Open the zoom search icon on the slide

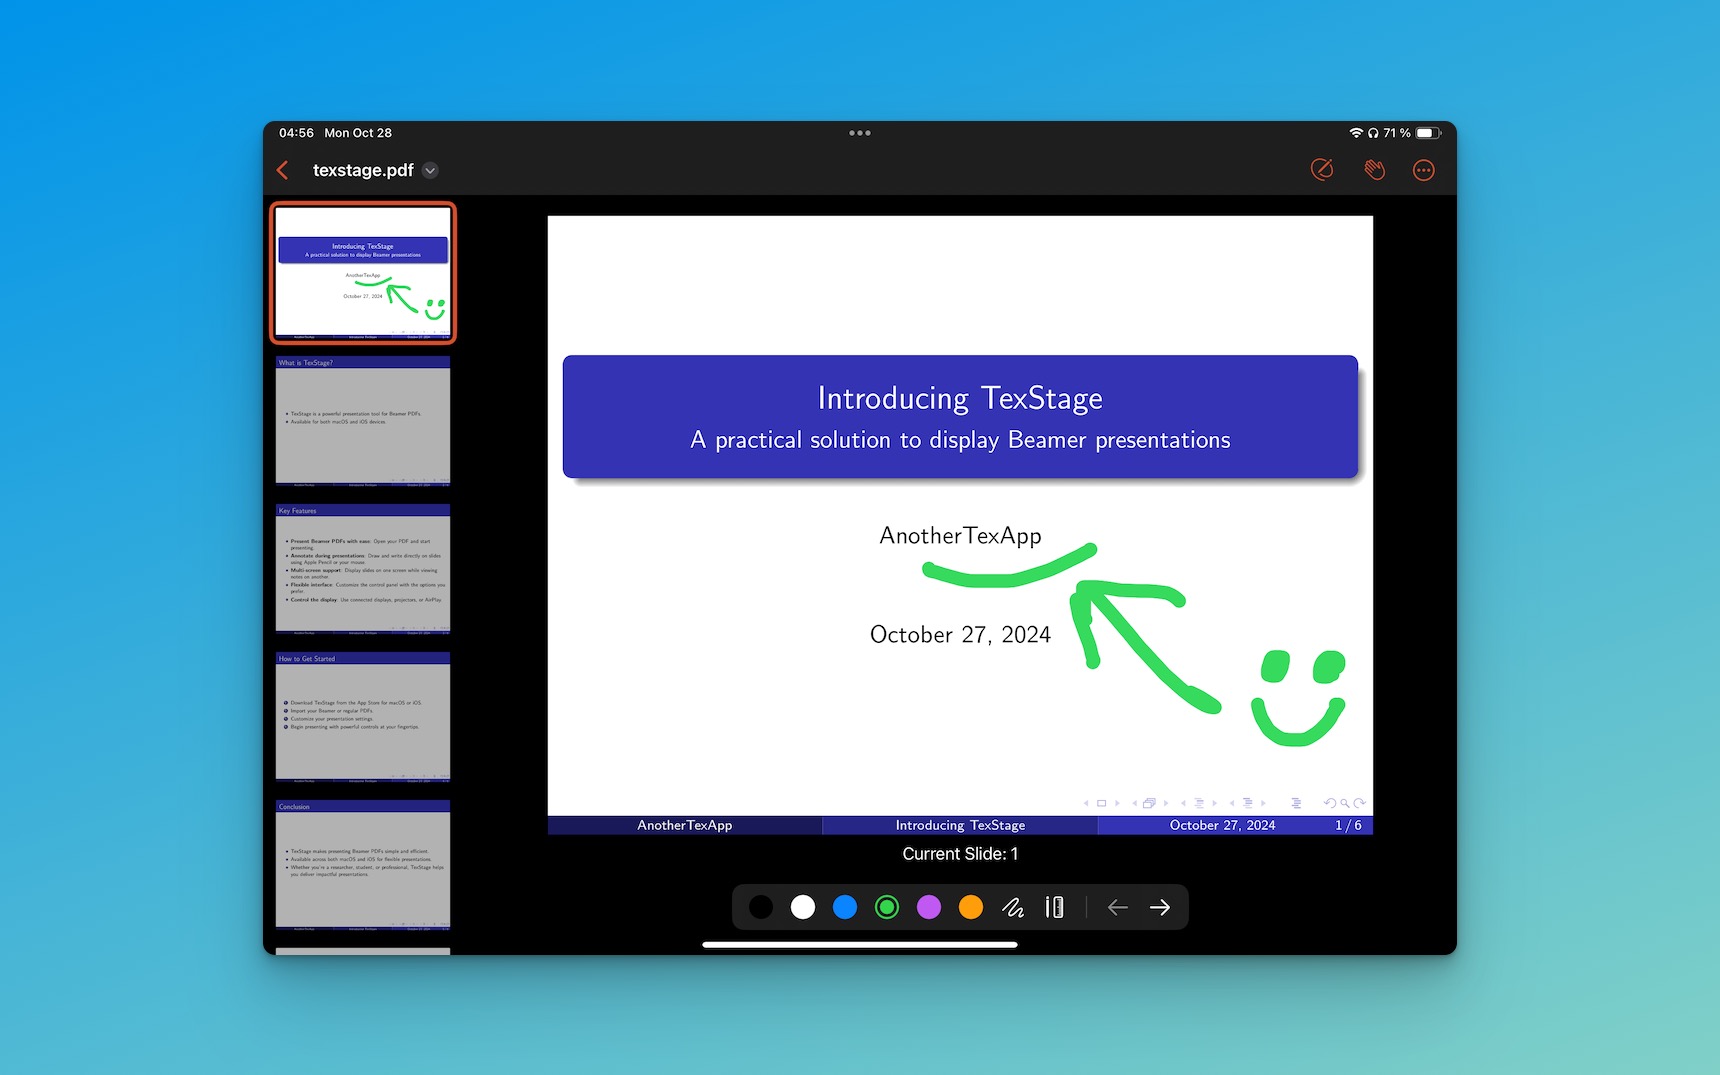click(x=1343, y=803)
